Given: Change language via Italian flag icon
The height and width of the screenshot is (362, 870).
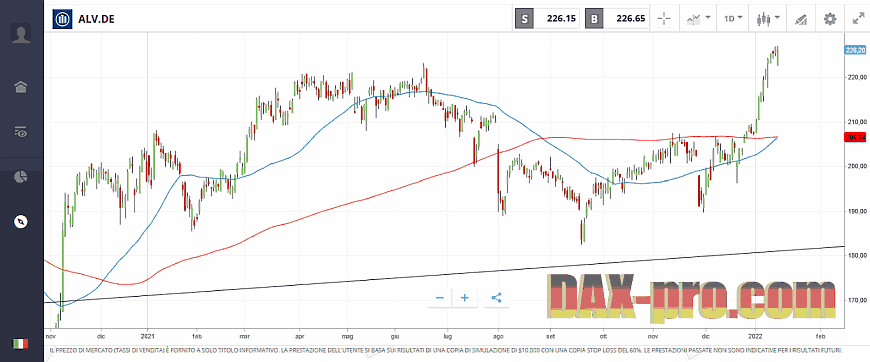Looking at the screenshot, I should coord(21,344).
